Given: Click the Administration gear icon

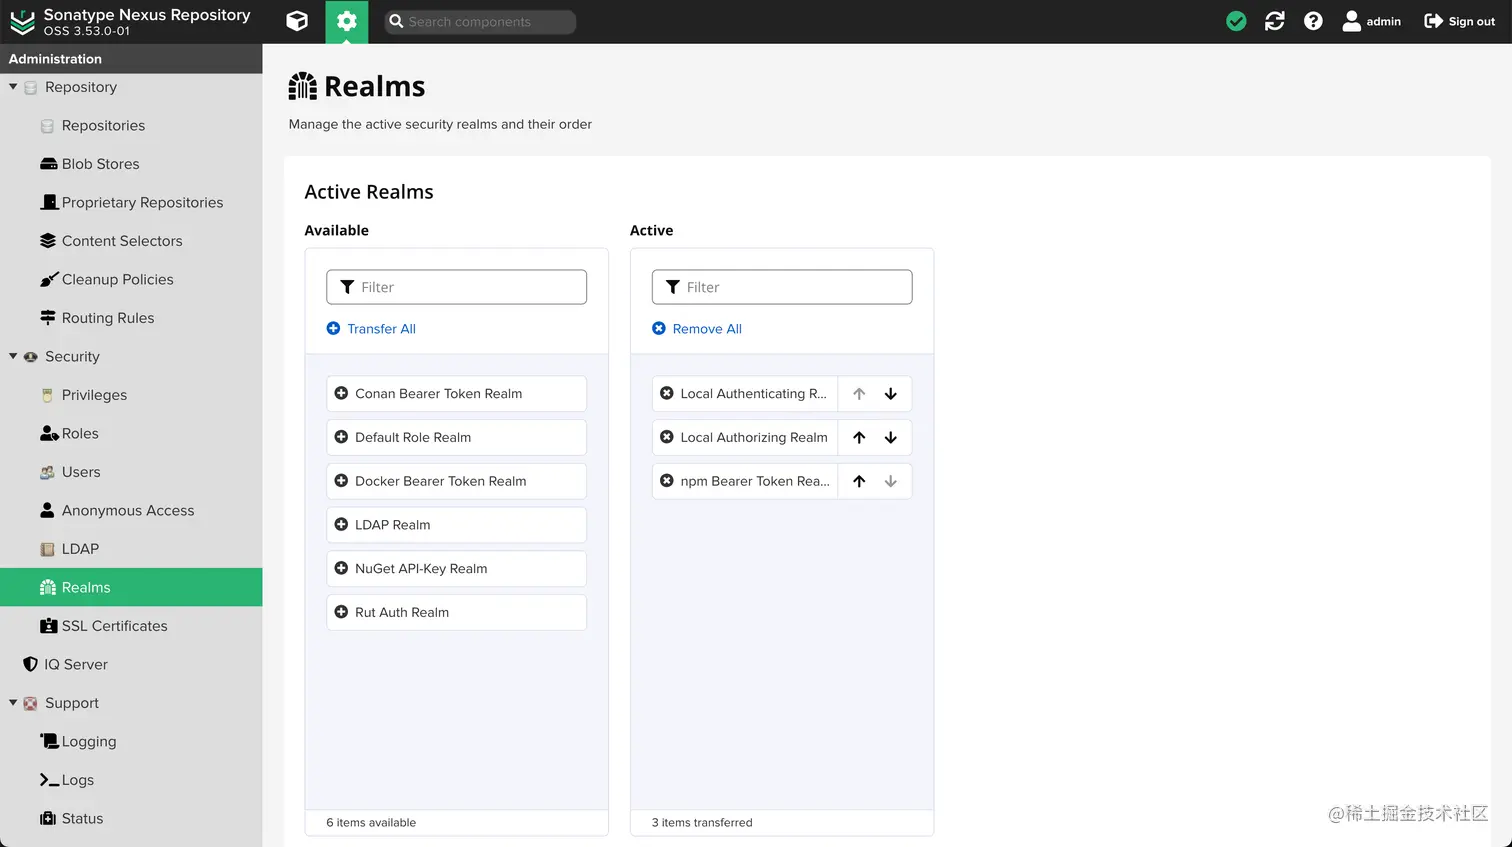Looking at the screenshot, I should (346, 21).
